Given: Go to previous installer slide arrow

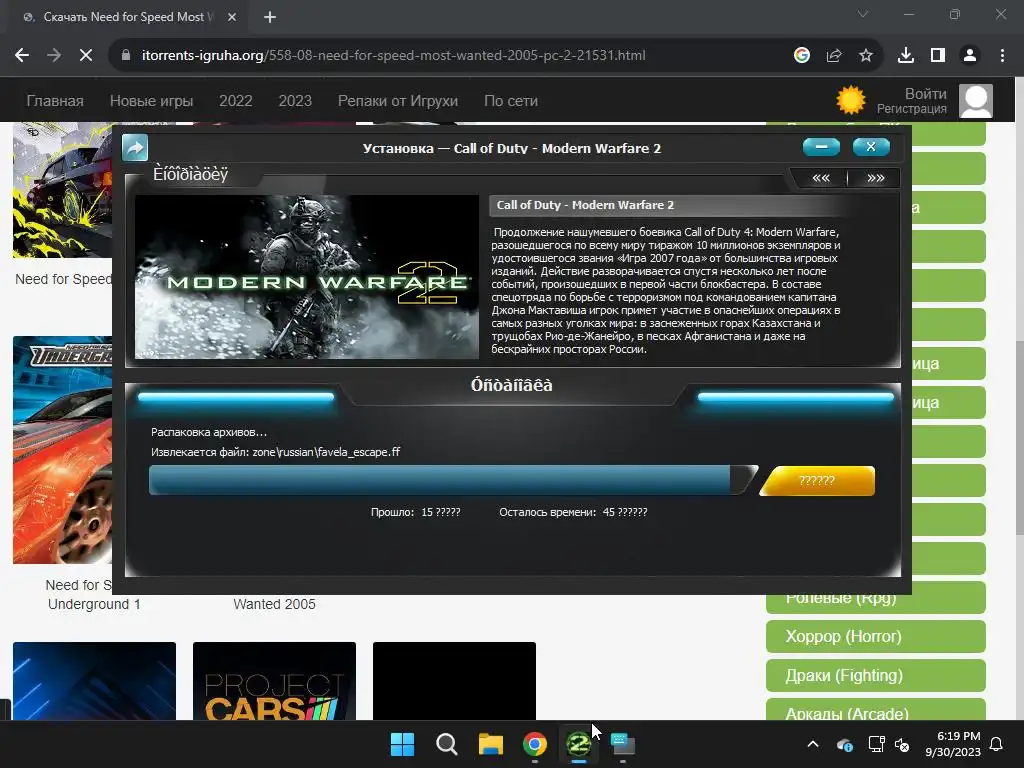Looking at the screenshot, I should point(820,178).
